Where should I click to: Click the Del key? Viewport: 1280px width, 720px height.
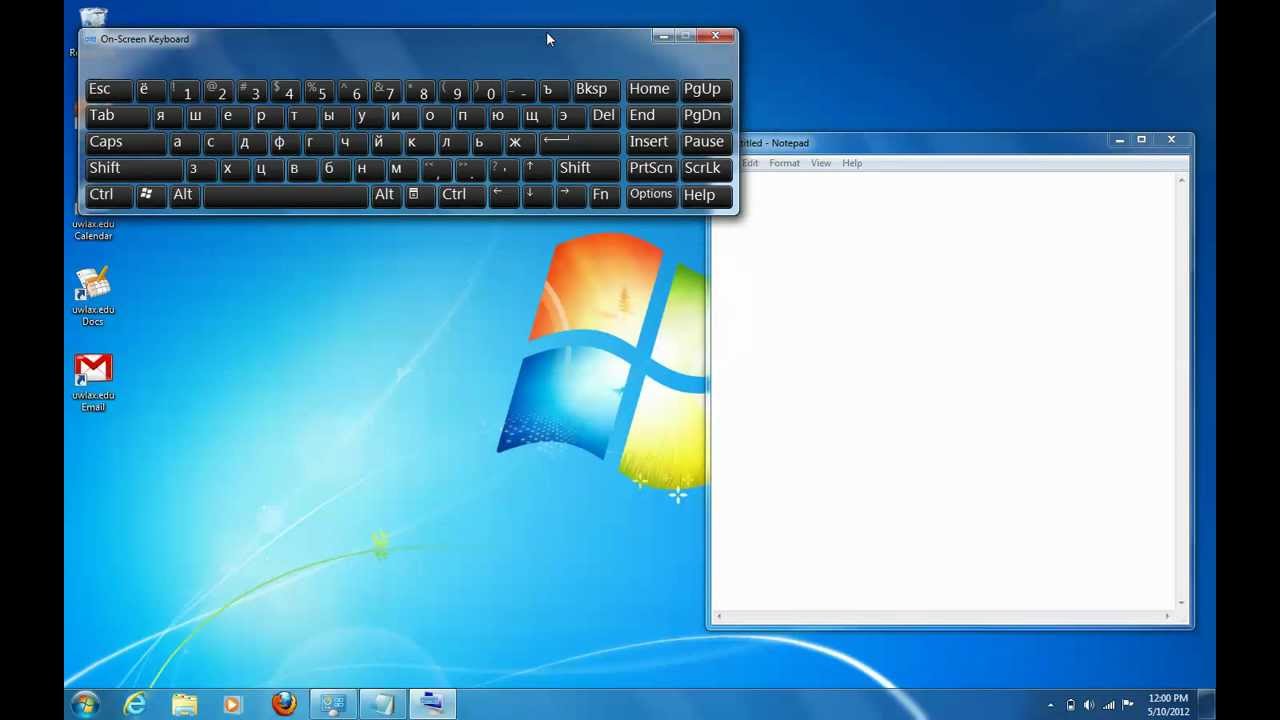[604, 116]
